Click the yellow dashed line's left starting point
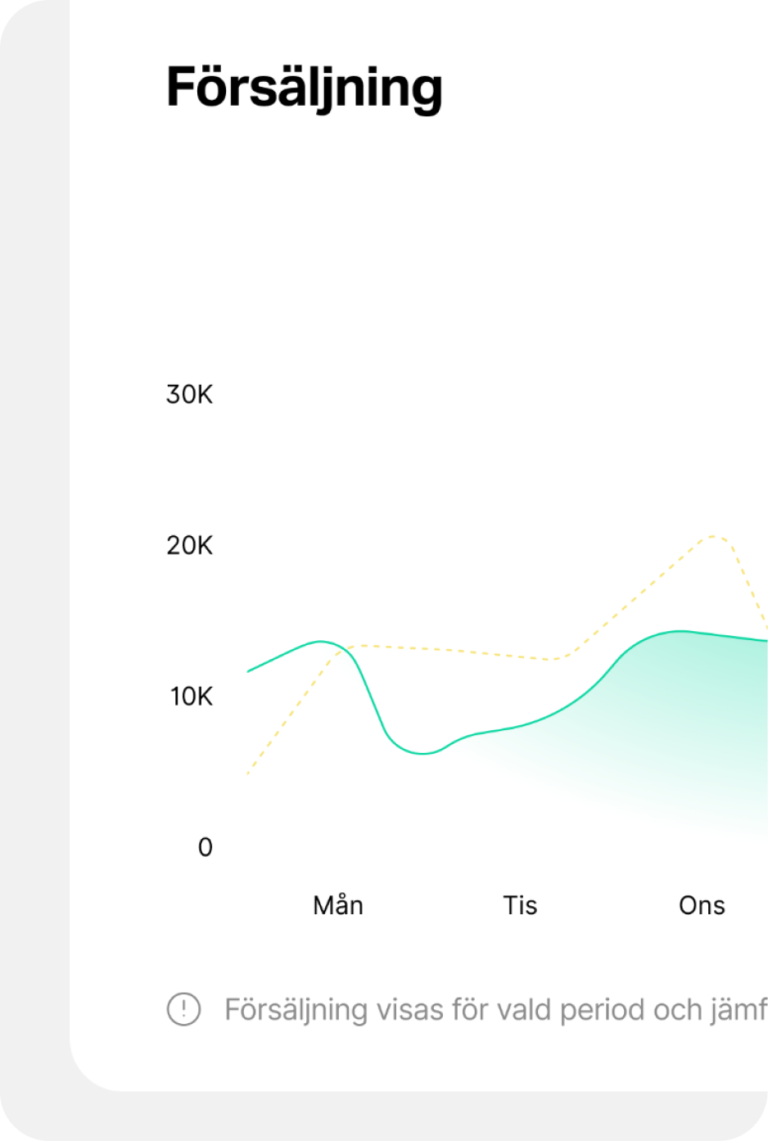Screen dimensions: 768x1141 click(248, 774)
